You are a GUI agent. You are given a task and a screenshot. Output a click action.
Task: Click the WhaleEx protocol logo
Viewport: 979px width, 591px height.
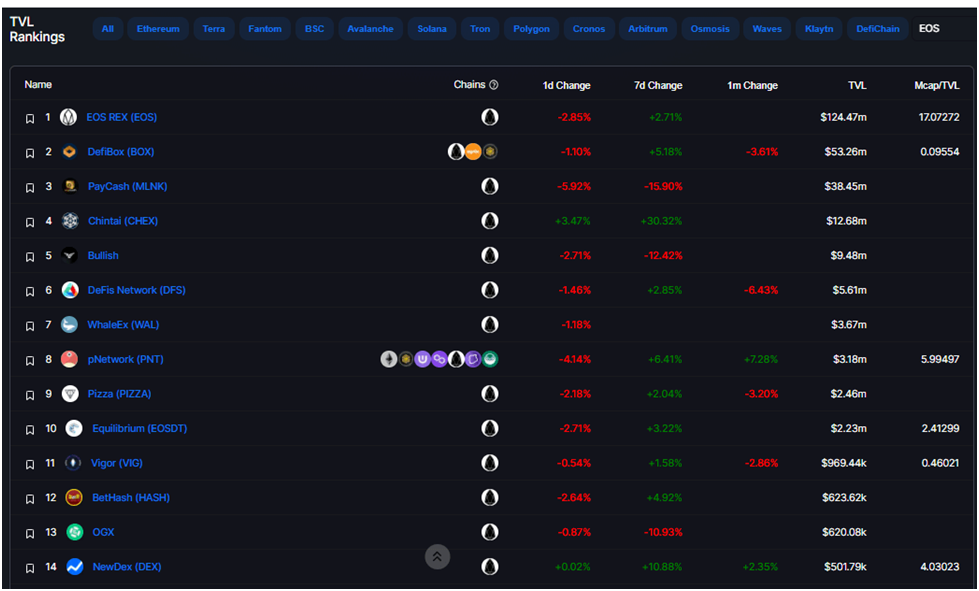point(69,325)
